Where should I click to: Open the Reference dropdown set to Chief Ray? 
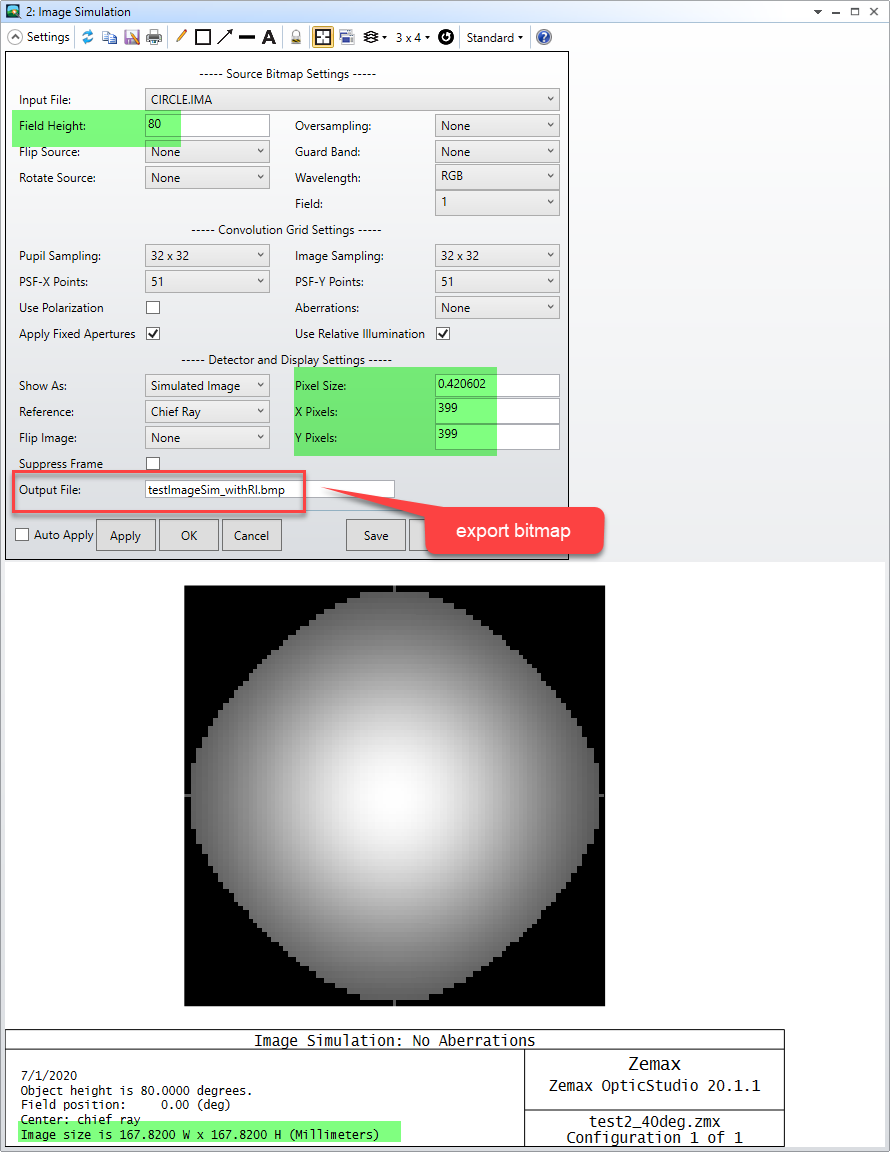tap(207, 411)
